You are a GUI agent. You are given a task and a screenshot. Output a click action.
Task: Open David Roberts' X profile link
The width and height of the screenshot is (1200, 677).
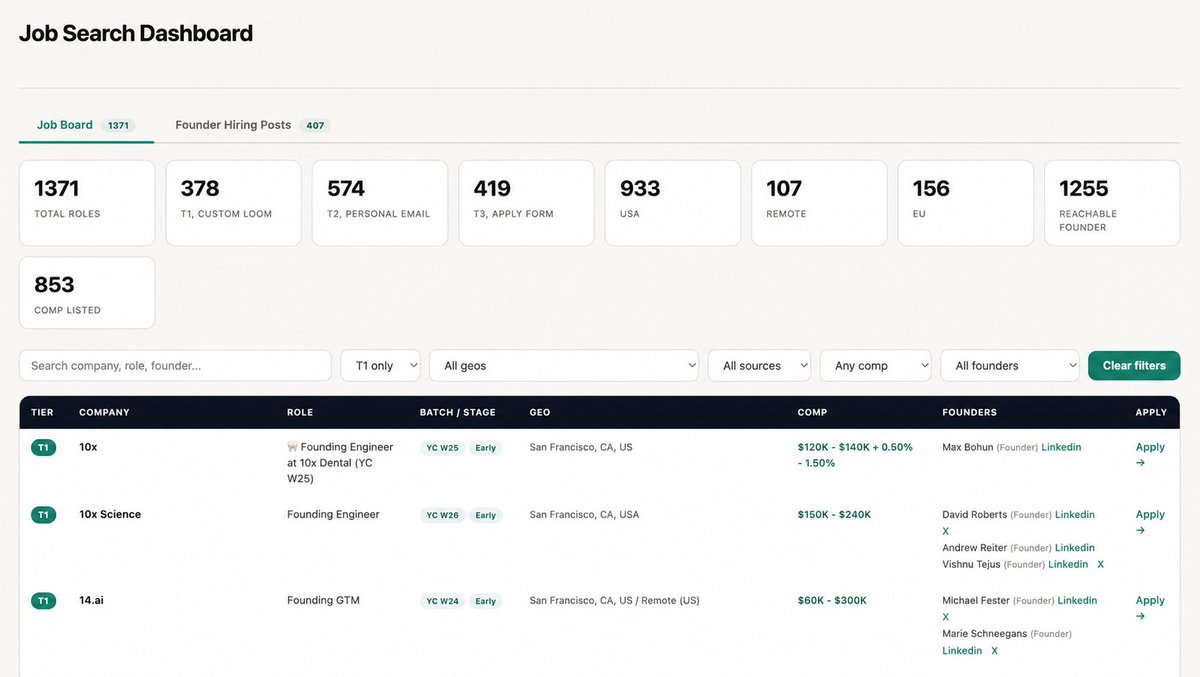coord(946,531)
